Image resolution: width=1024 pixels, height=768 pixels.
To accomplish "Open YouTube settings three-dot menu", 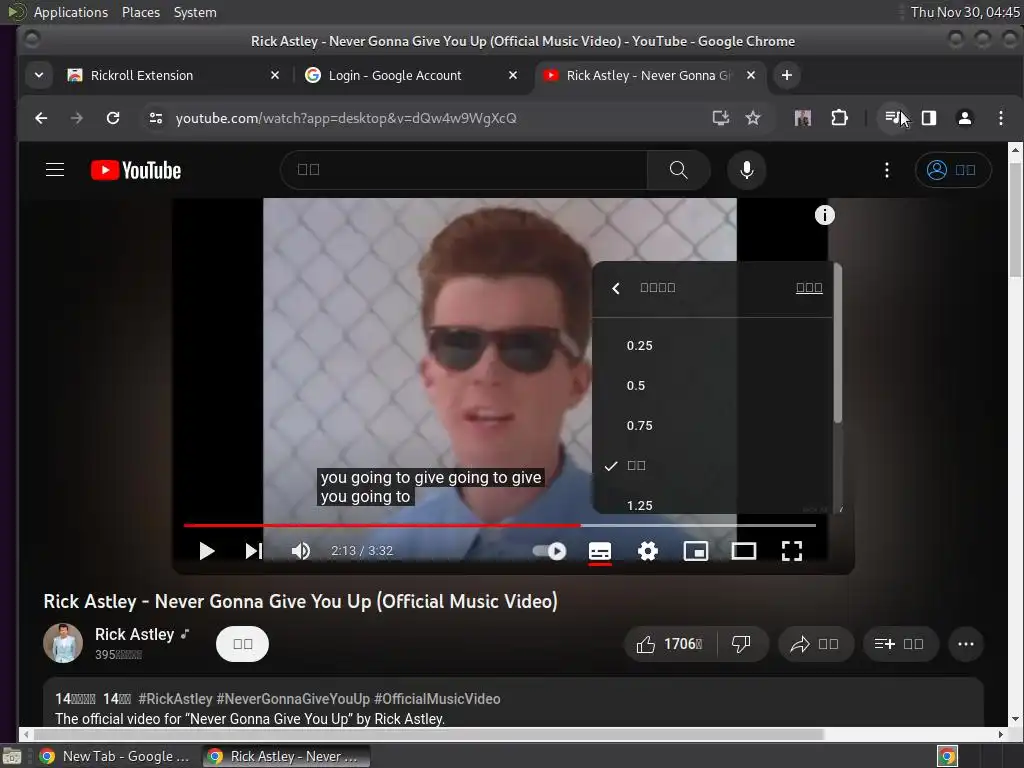I will (886, 170).
